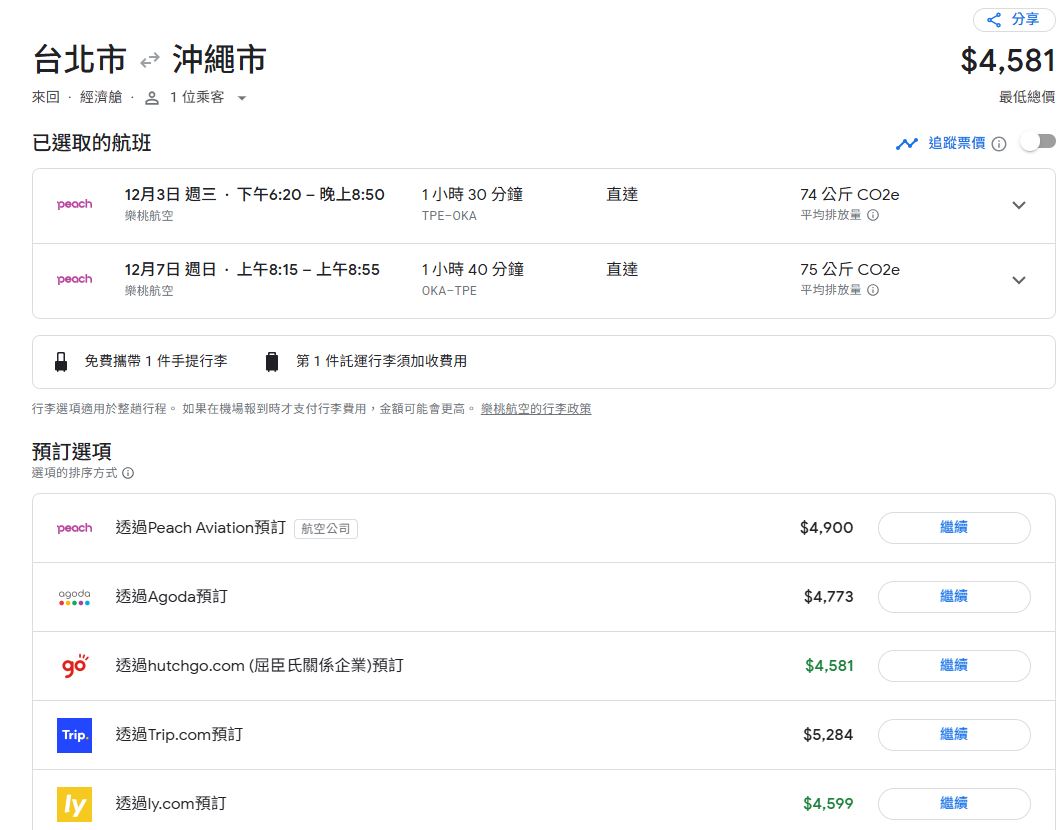
Task: Click the 台北市 origin city text
Action: [80, 60]
